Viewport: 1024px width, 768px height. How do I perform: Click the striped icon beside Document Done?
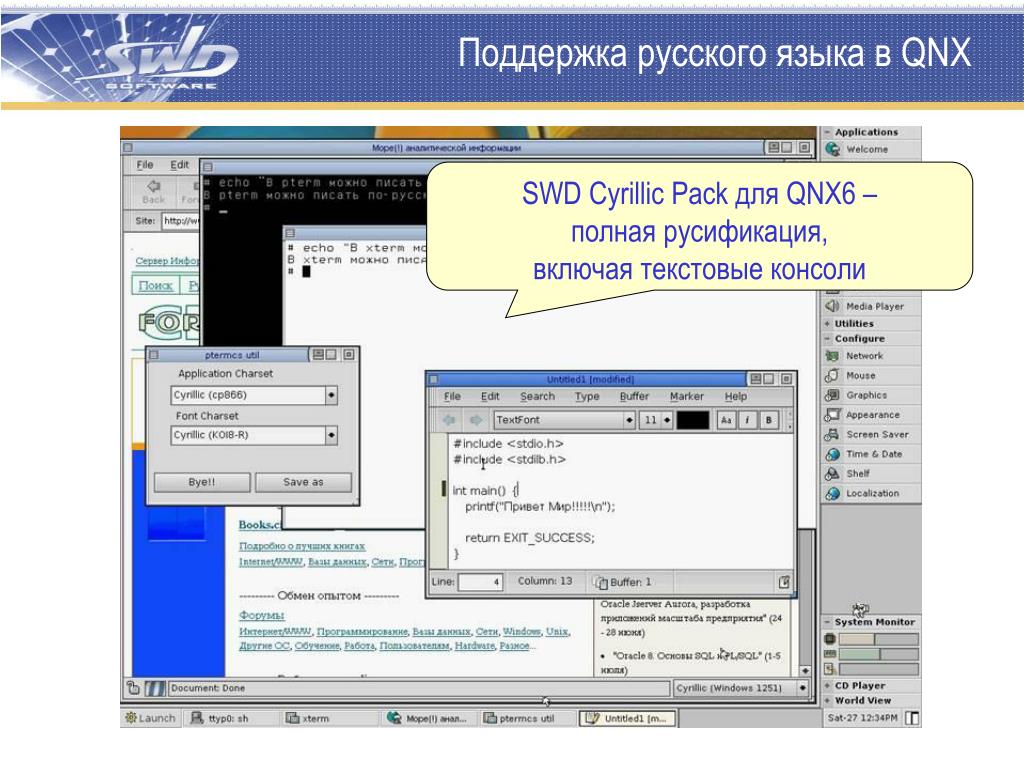155,688
